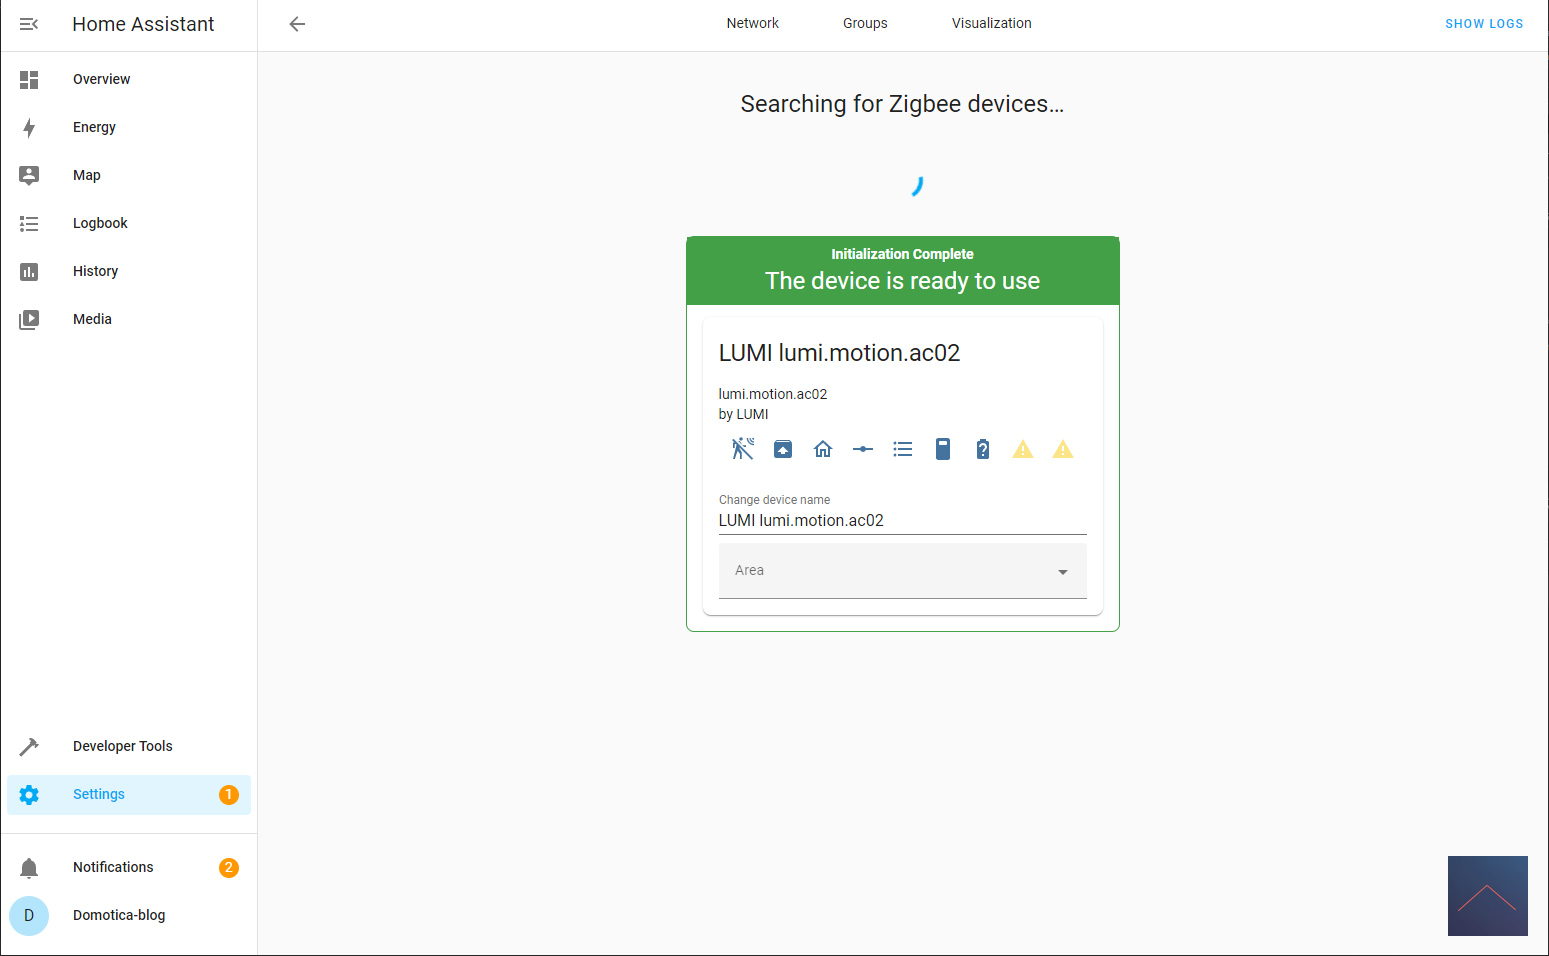The height and width of the screenshot is (956, 1549).
Task: Open the Area dropdown
Action: [903, 571]
